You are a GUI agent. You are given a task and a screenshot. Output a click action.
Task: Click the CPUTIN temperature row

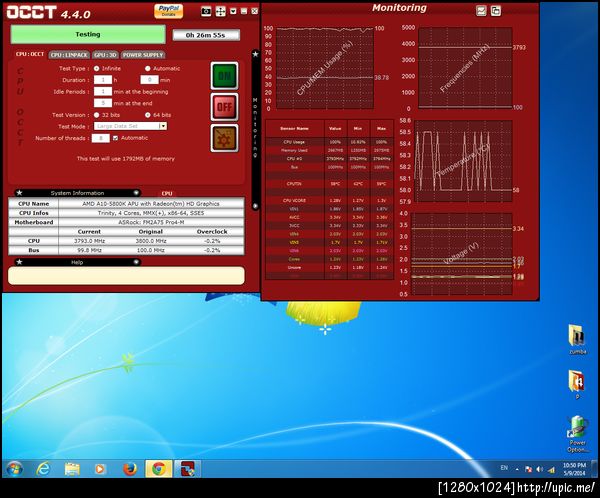(329, 184)
